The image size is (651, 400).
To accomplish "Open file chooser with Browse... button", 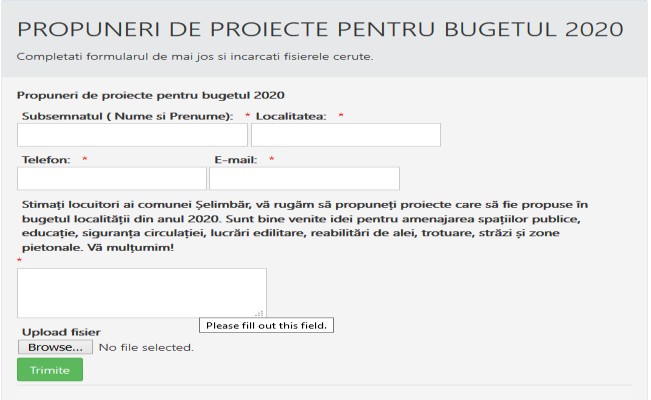I will pyautogui.click(x=55, y=347).
